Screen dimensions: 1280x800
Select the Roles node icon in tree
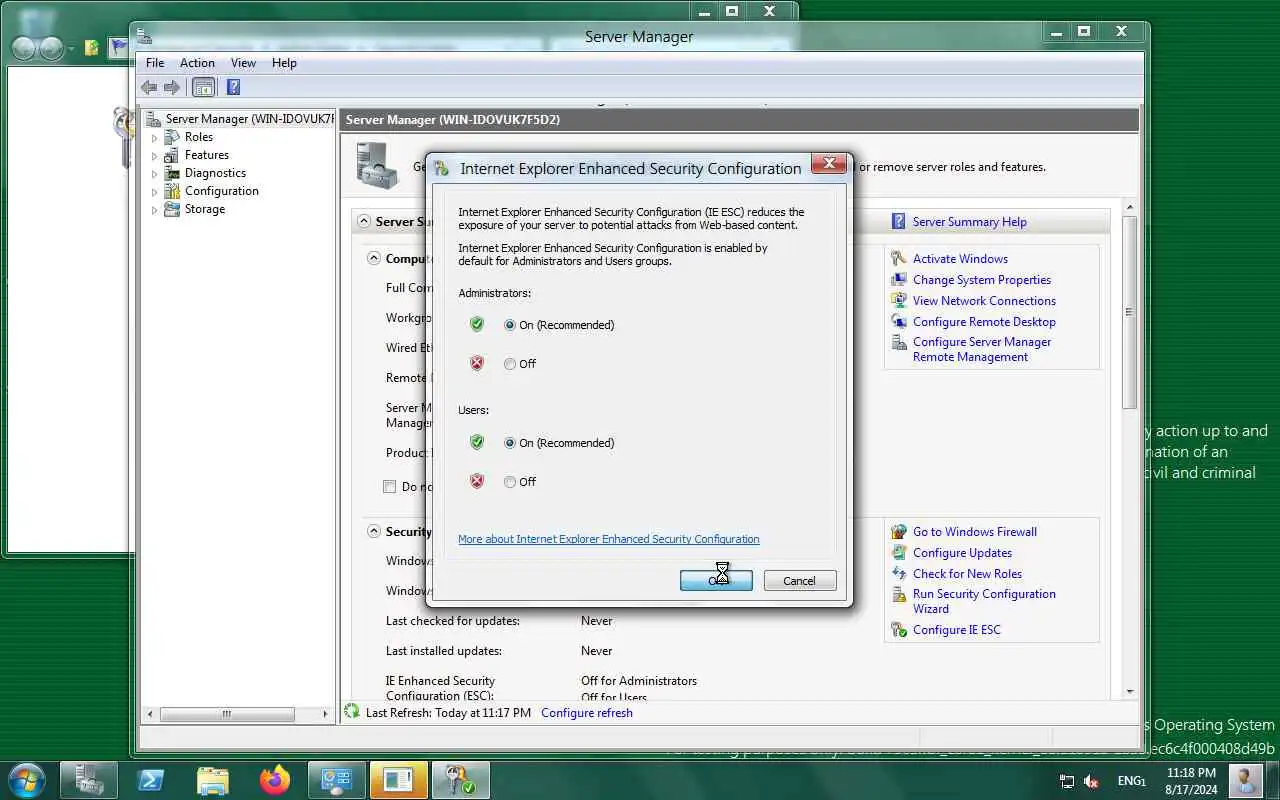pos(173,137)
